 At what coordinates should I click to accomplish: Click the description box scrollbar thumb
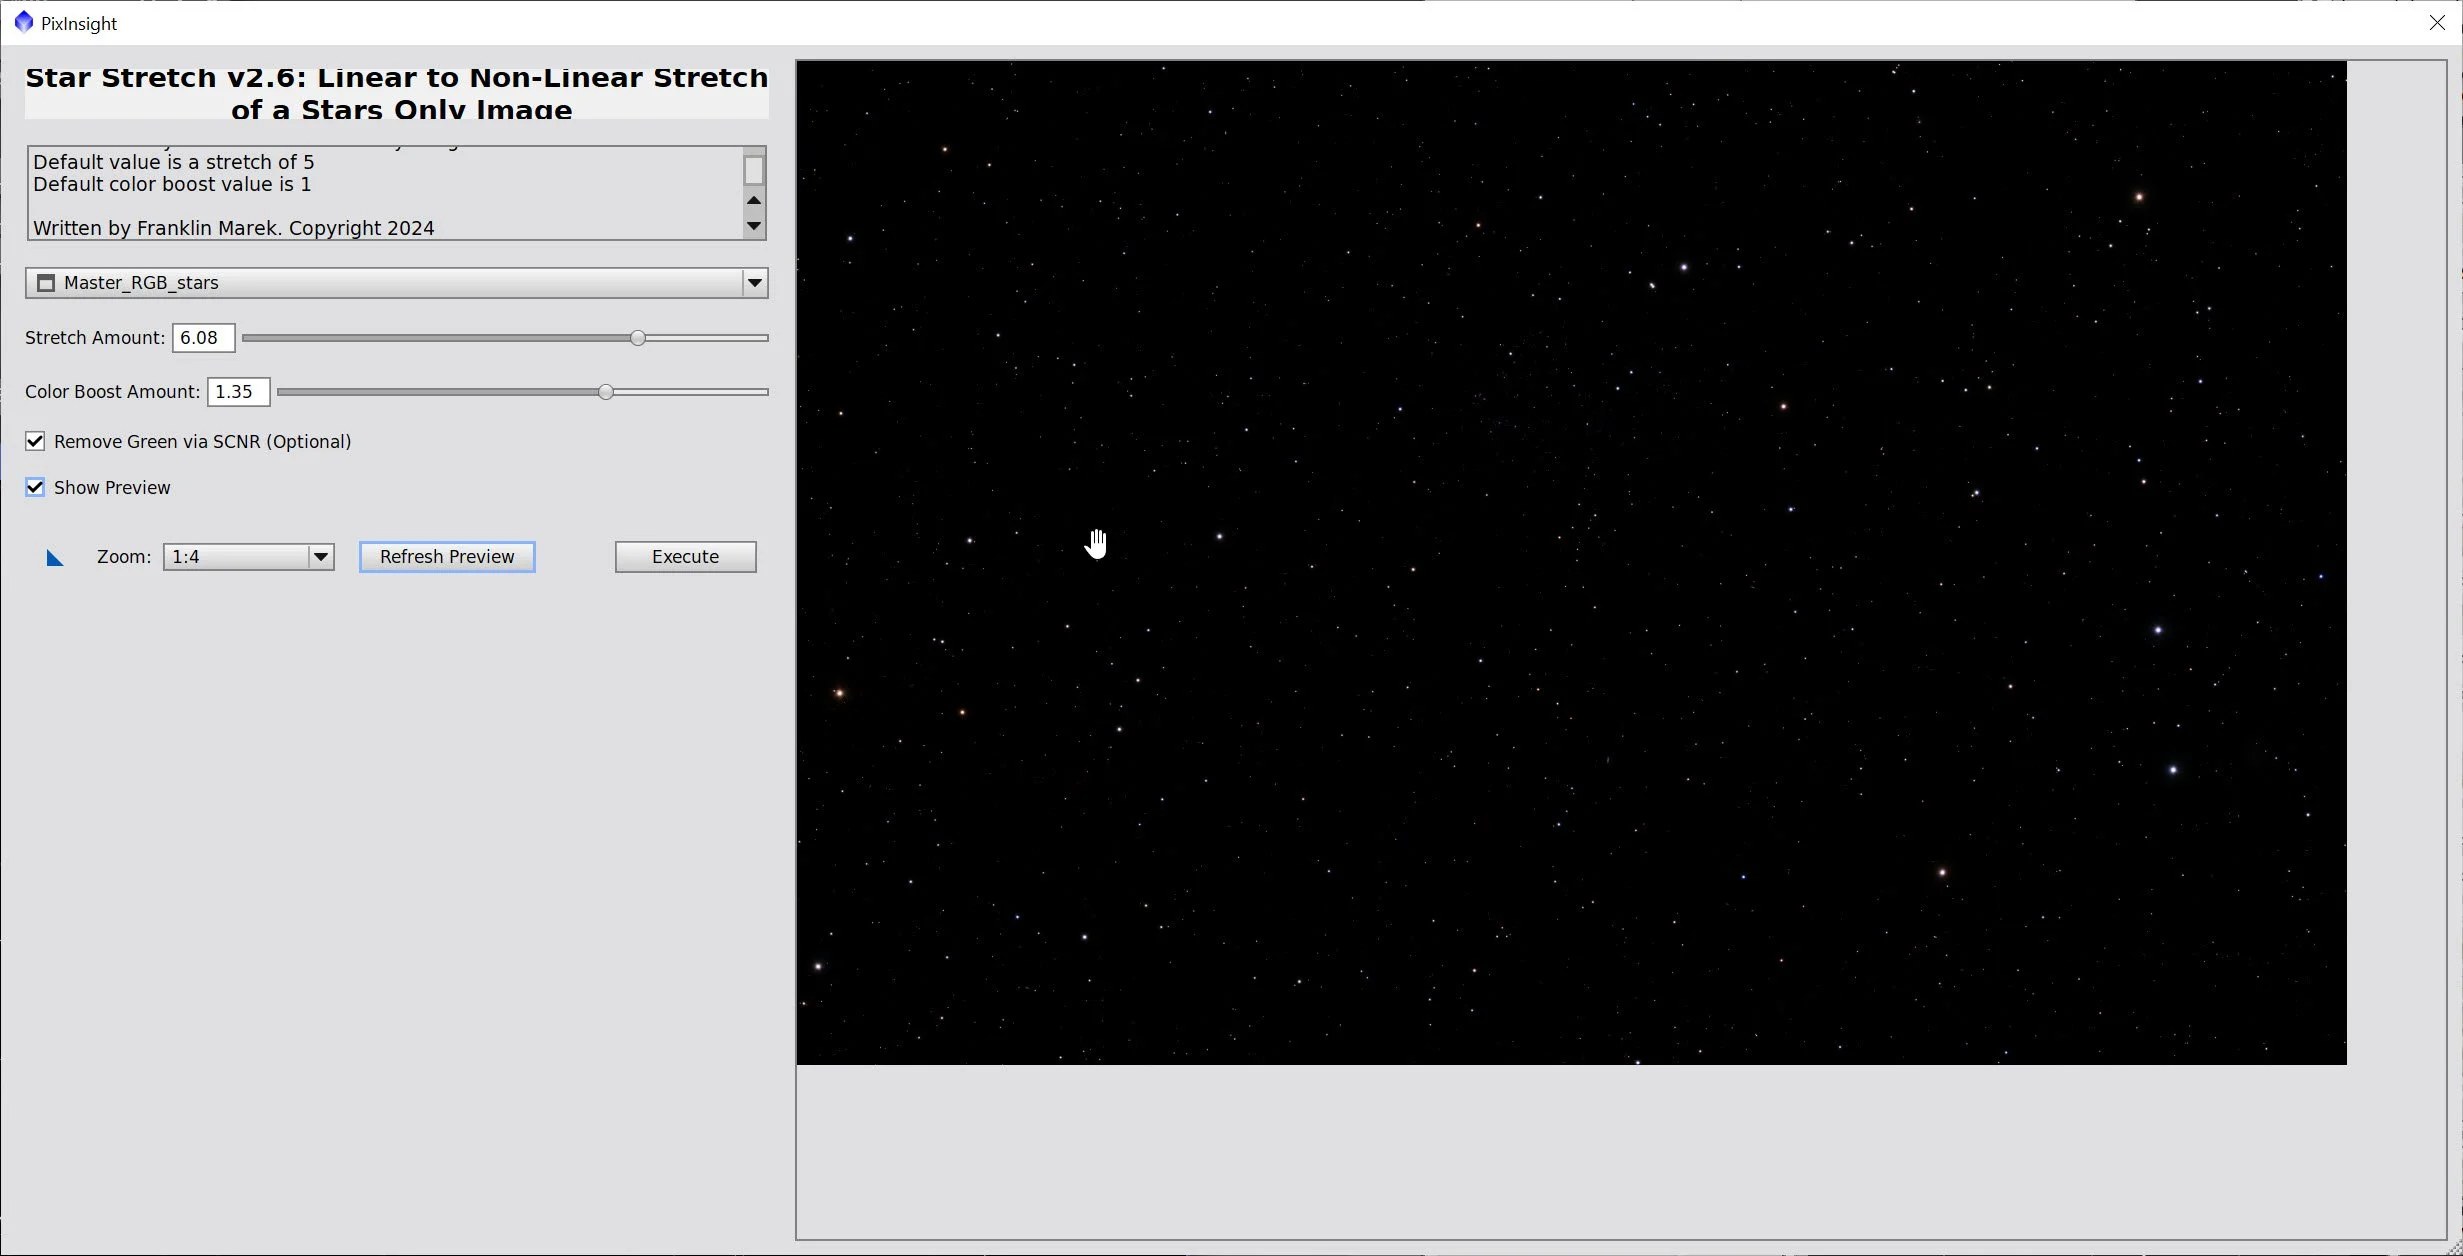(x=754, y=170)
